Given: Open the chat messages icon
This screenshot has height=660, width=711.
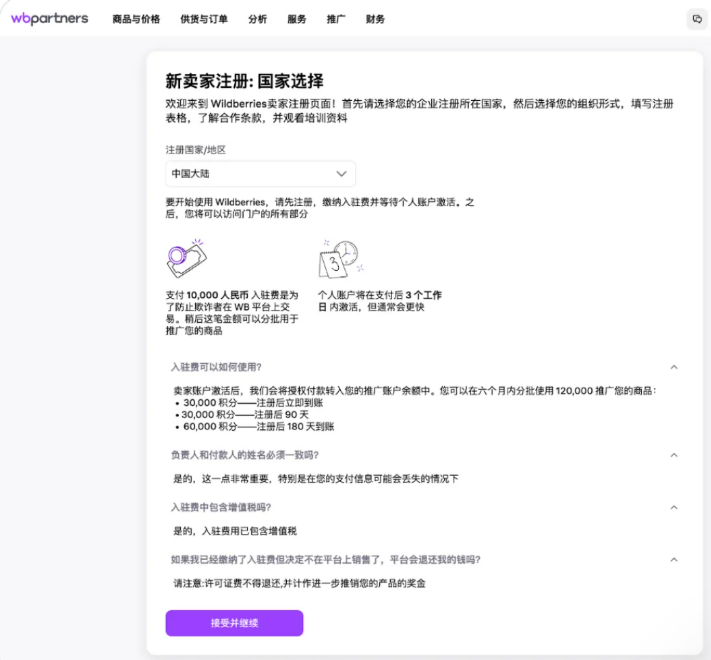Looking at the screenshot, I should tap(697, 19).
